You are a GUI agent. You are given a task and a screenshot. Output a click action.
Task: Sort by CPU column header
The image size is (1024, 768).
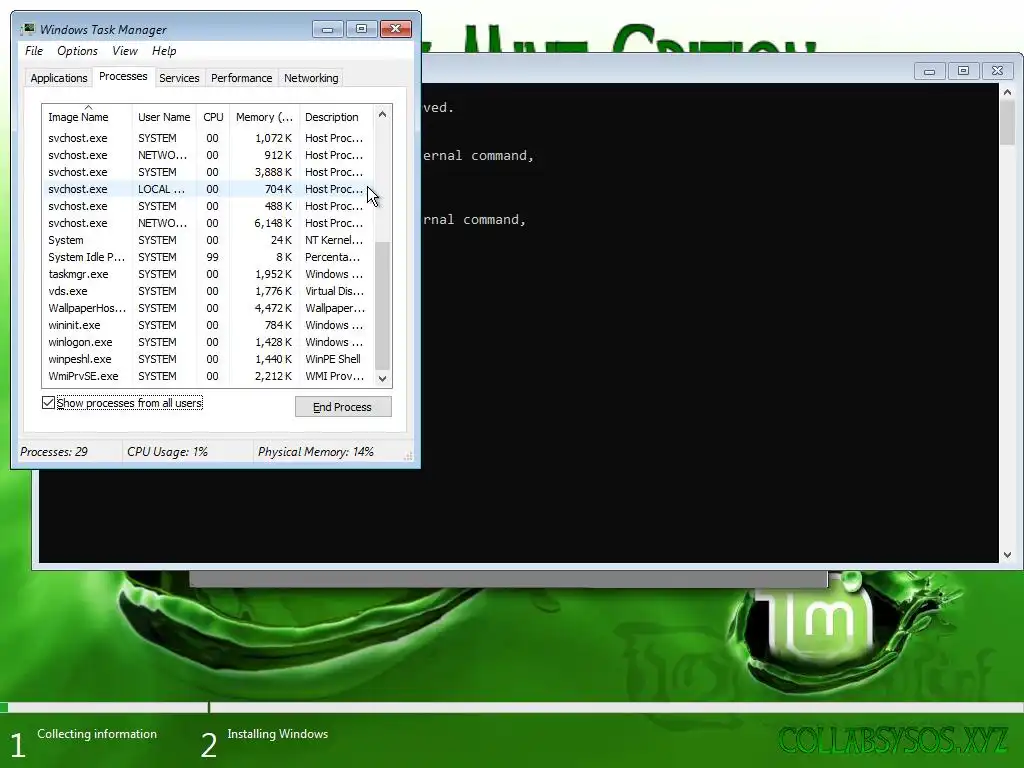(x=213, y=117)
